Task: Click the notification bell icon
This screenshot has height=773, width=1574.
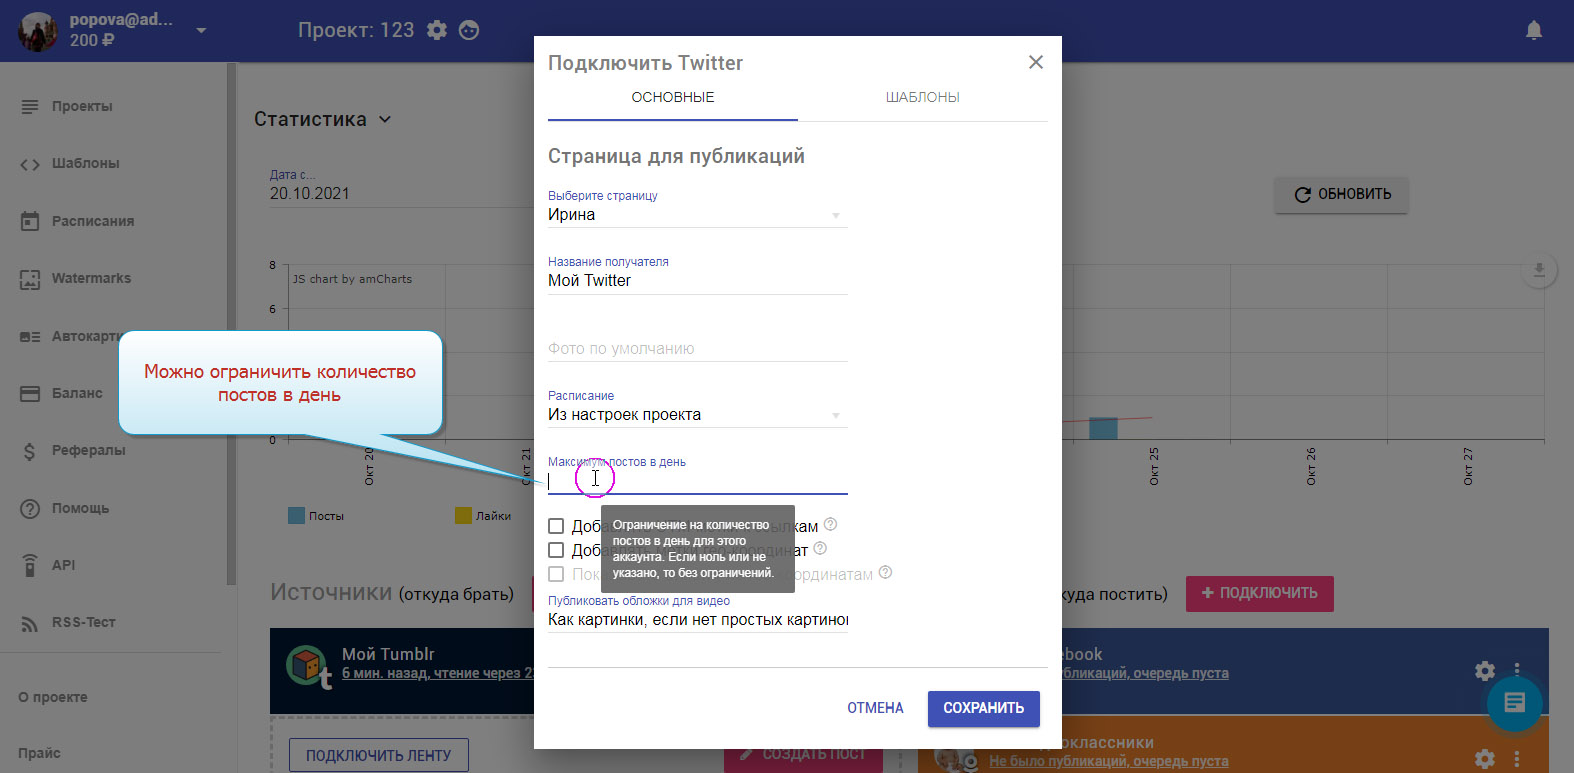Action: (x=1533, y=30)
